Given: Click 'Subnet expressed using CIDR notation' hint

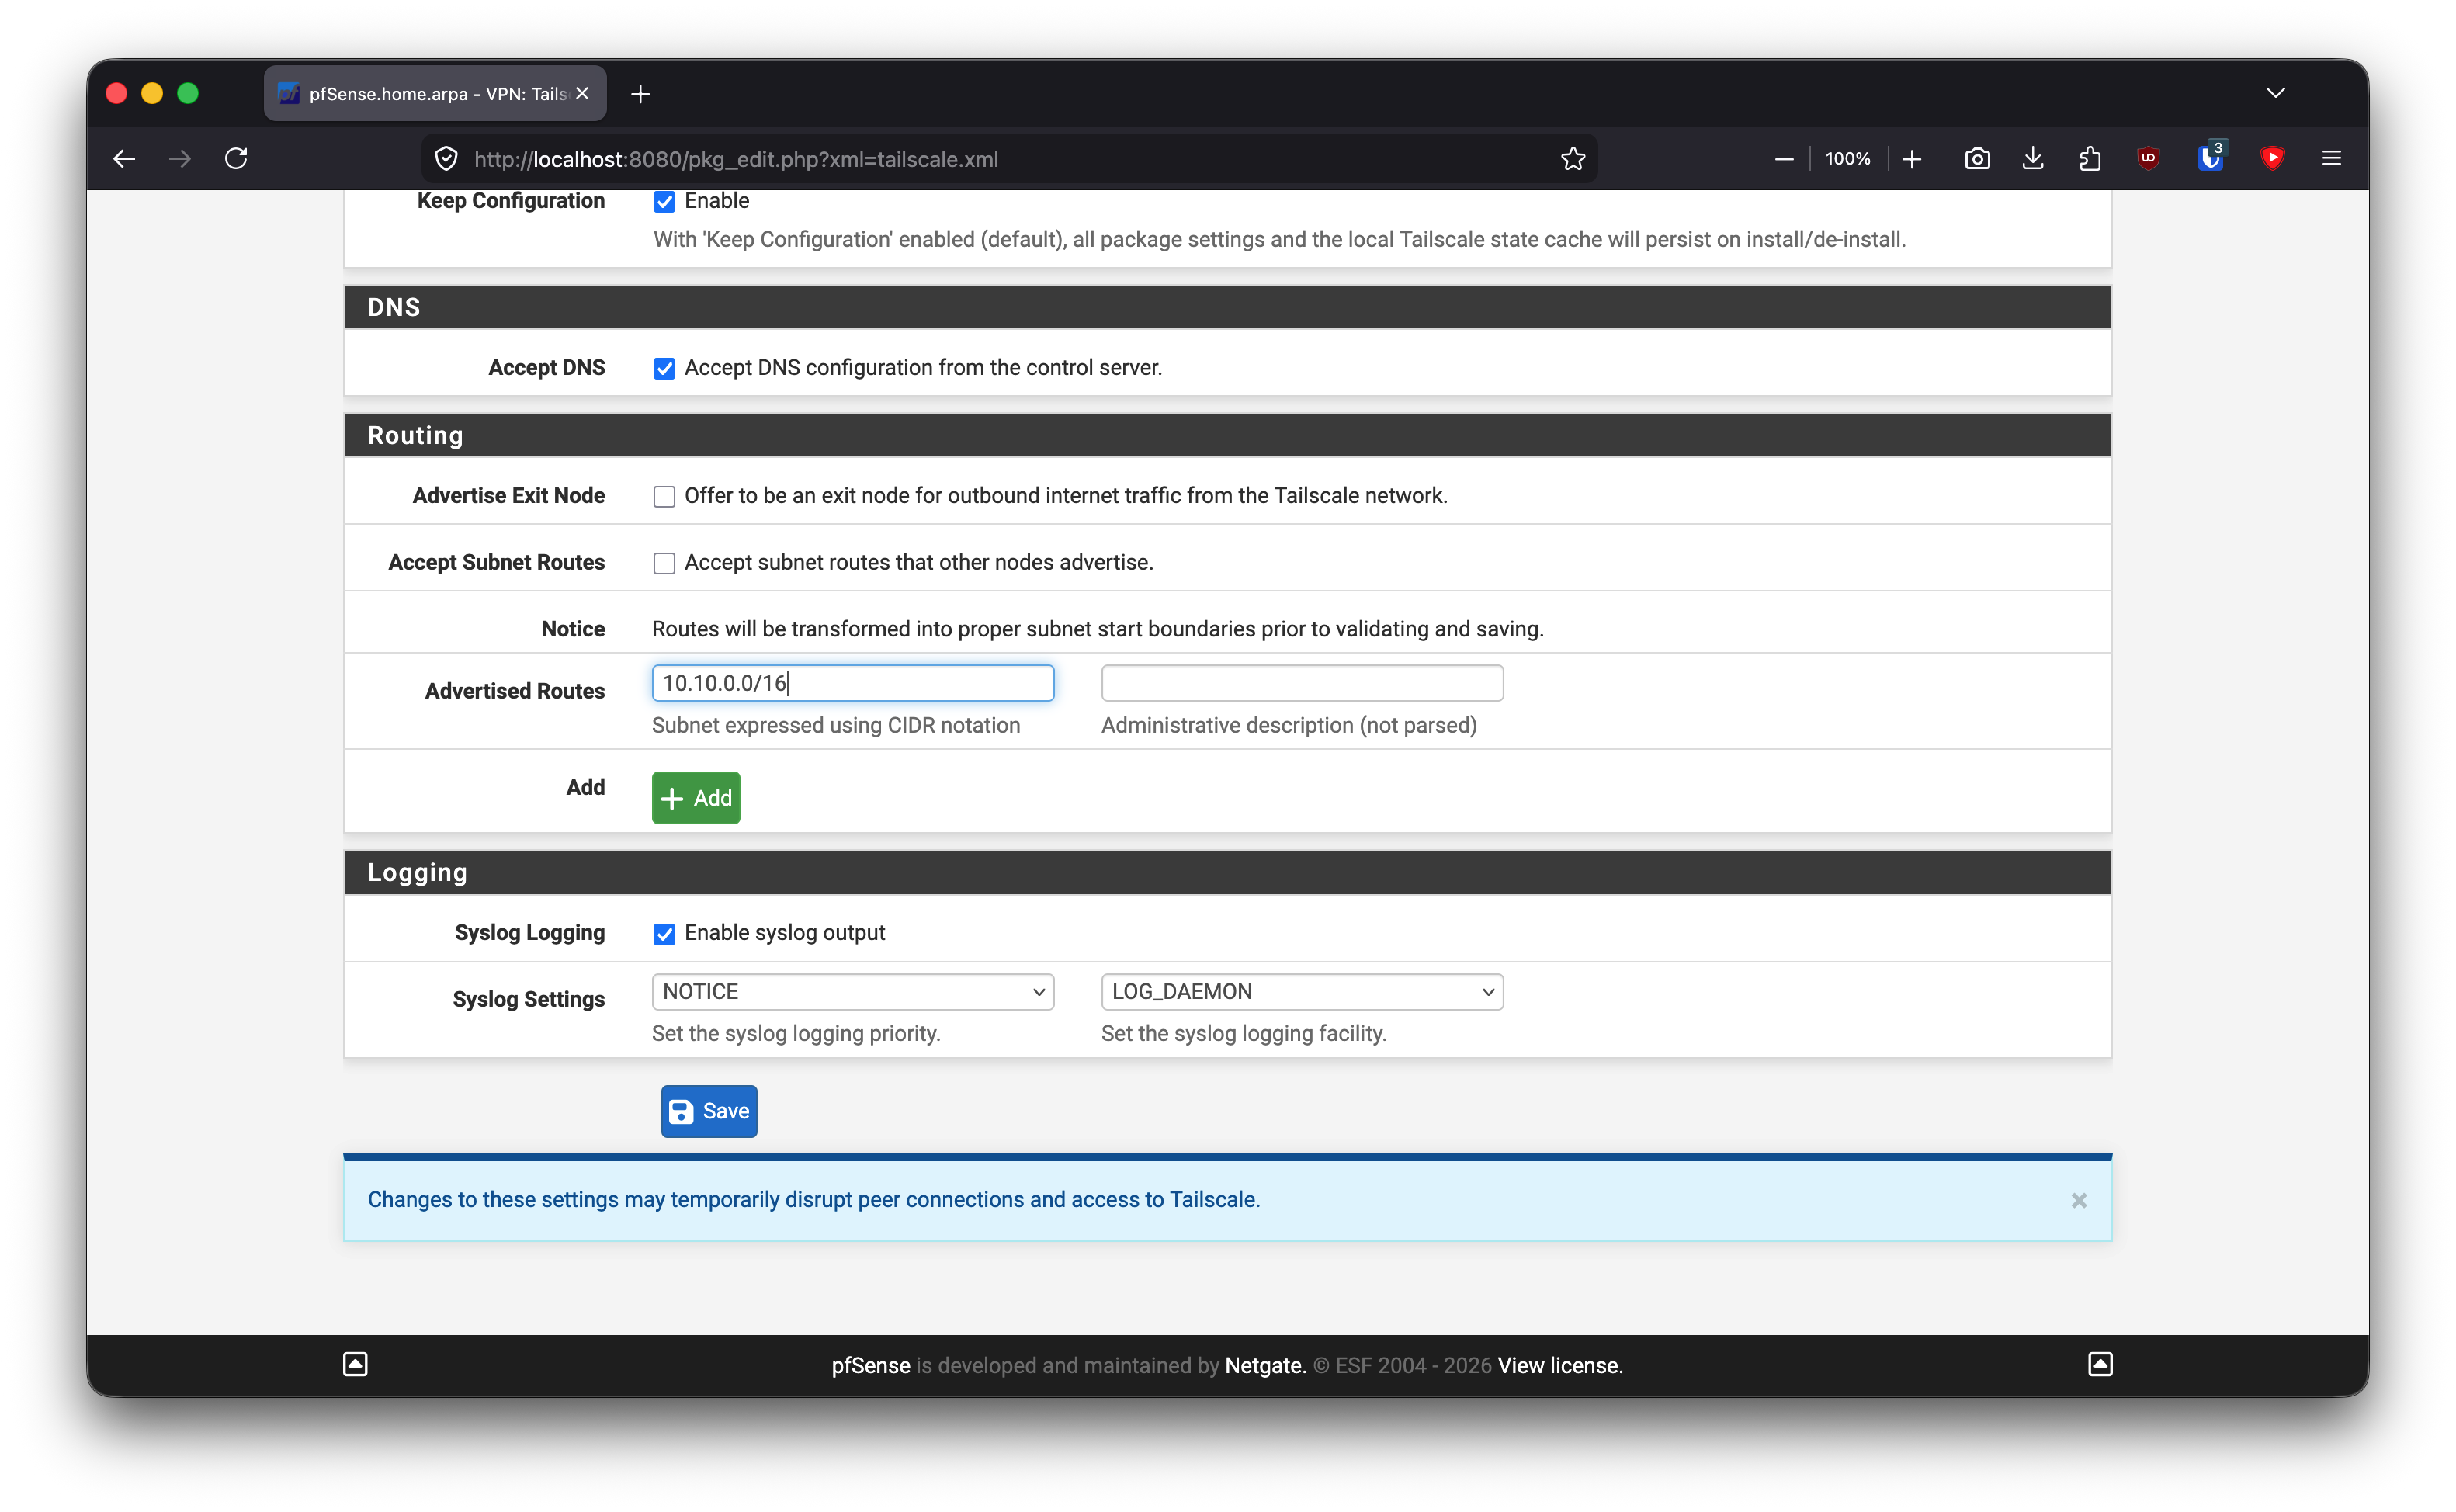Looking at the screenshot, I should 836,725.
